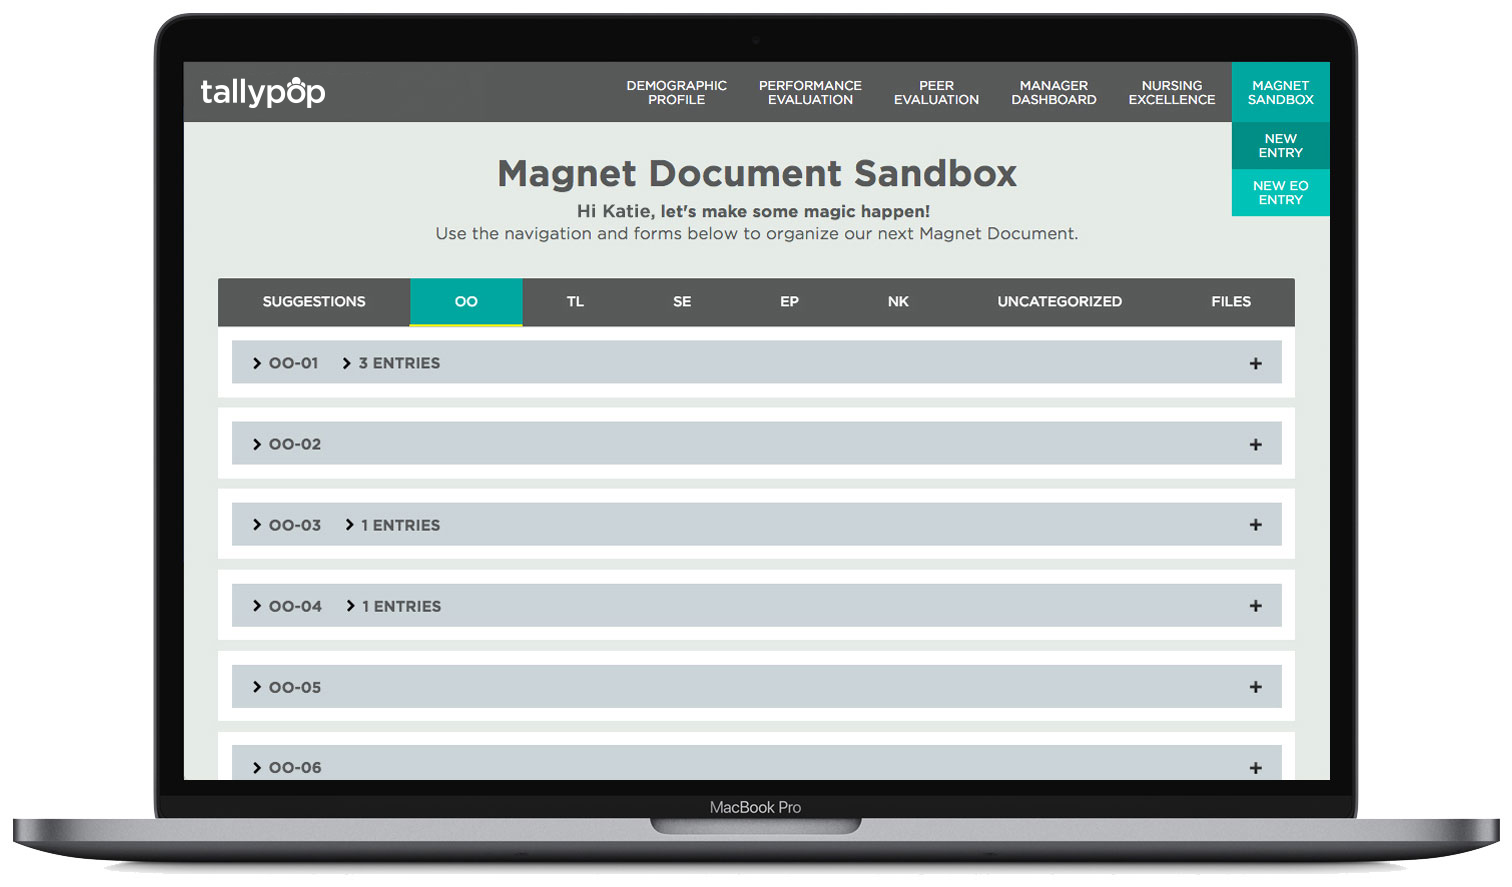Open the Manager Dashboard menu item

[1053, 93]
